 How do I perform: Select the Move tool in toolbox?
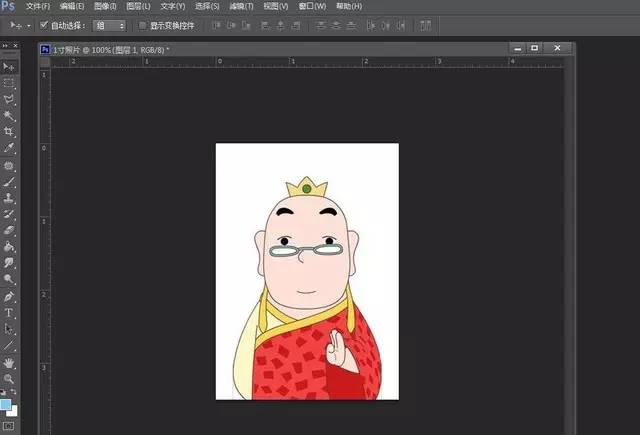pyautogui.click(x=9, y=67)
